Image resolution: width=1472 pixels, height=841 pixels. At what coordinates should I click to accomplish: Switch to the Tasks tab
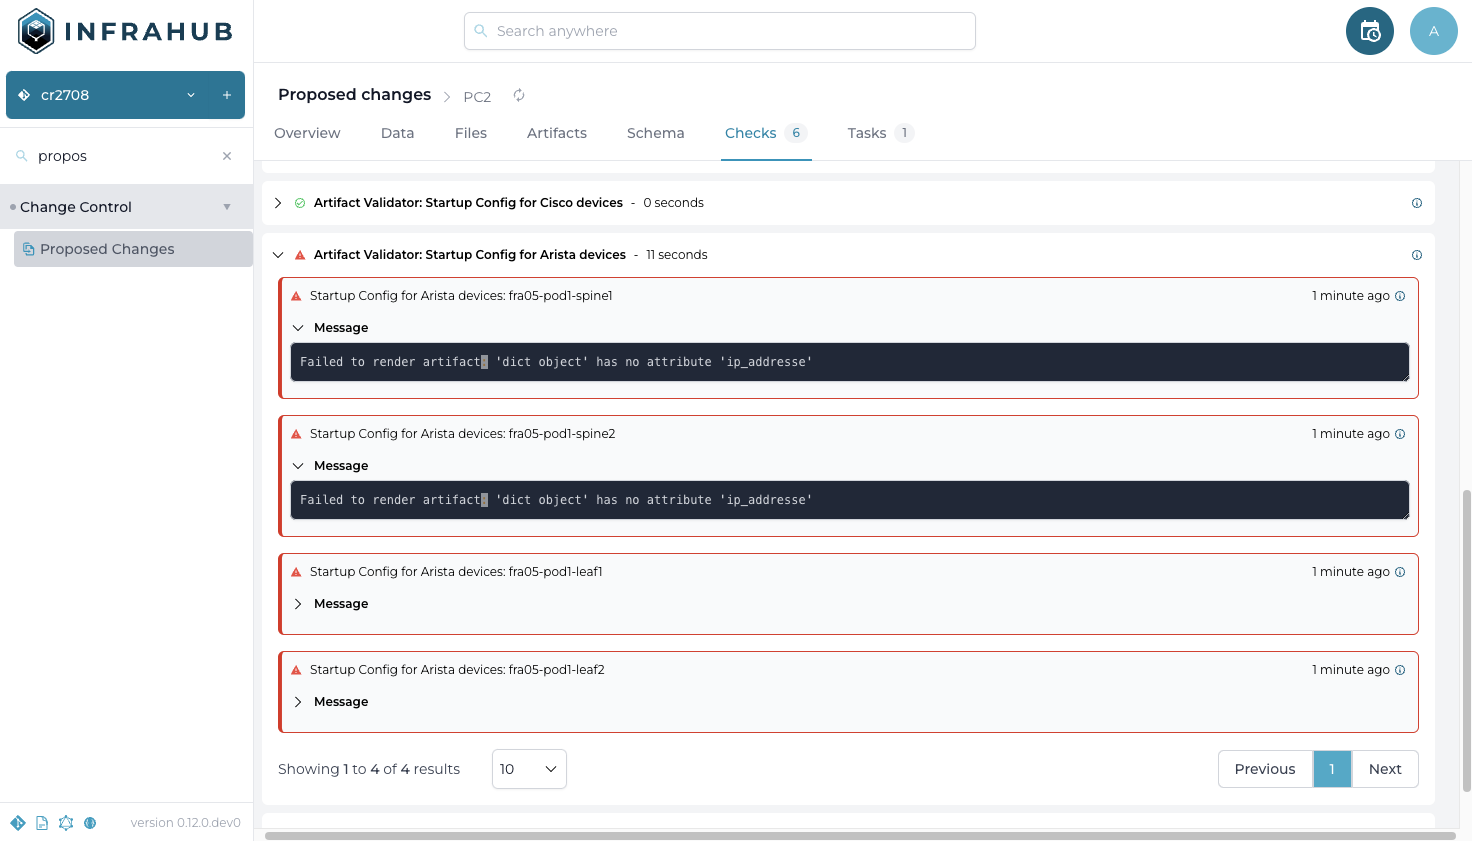(866, 133)
